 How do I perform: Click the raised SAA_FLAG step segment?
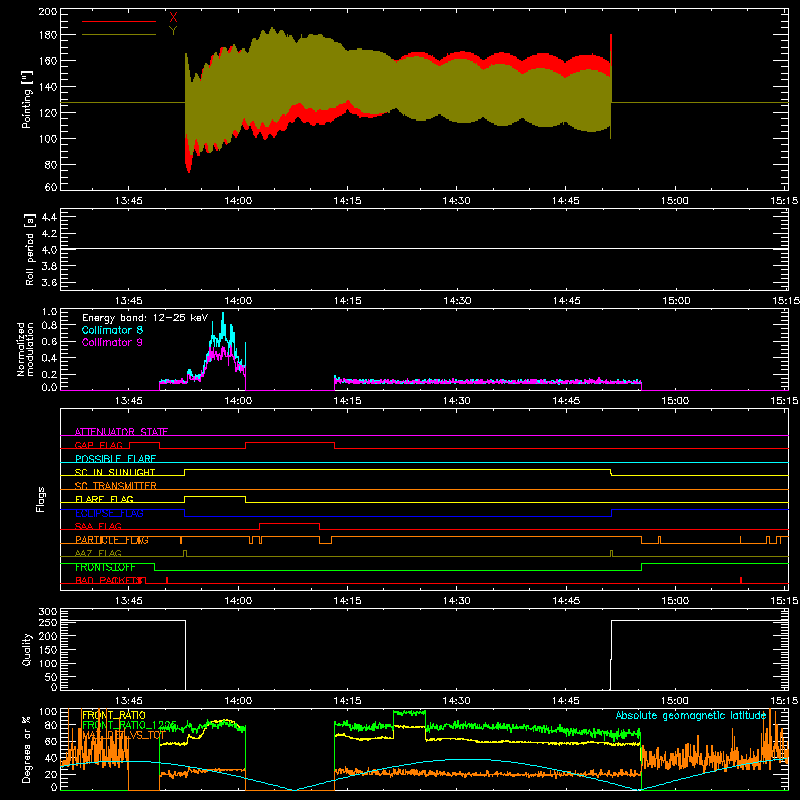(x=290, y=523)
